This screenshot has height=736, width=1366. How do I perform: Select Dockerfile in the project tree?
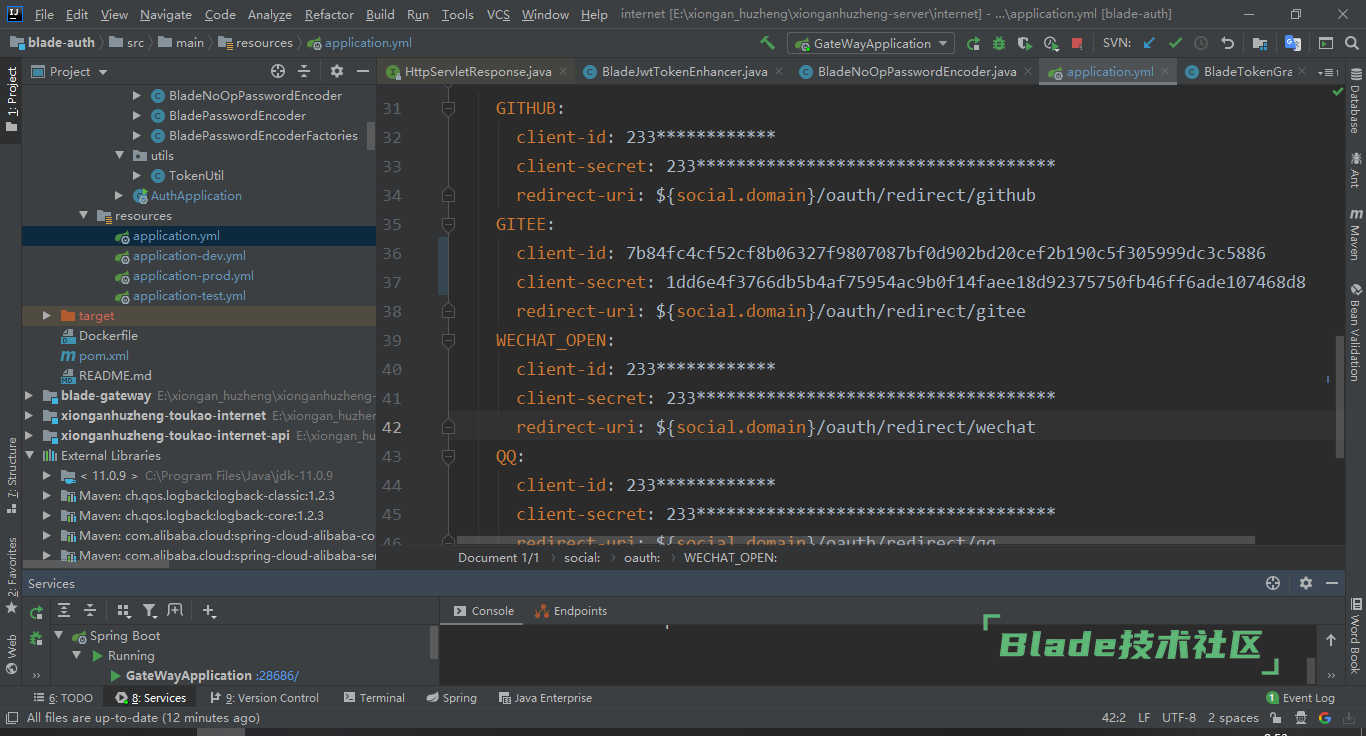[108, 336]
